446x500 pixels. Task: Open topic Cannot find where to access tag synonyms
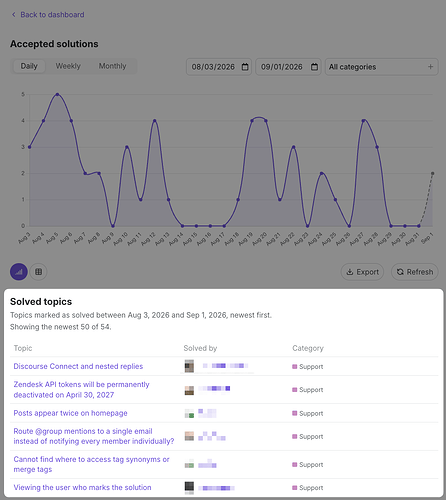91,464
